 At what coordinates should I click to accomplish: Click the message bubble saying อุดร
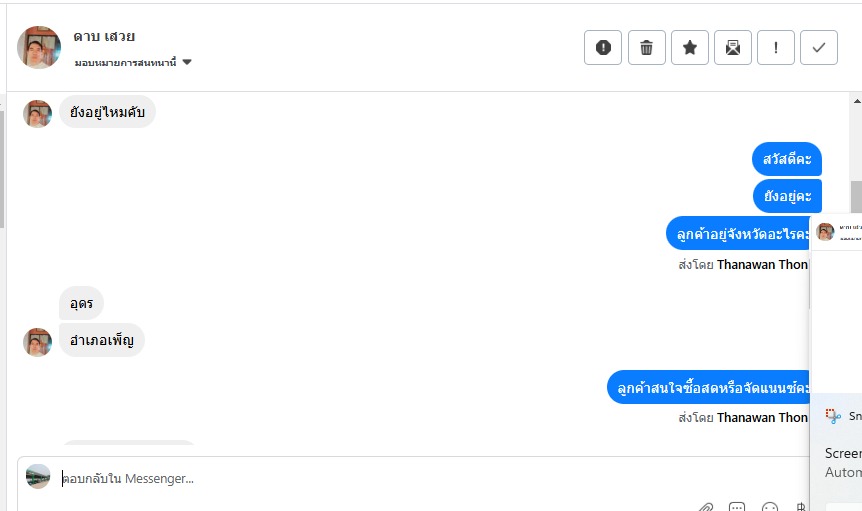(x=81, y=302)
